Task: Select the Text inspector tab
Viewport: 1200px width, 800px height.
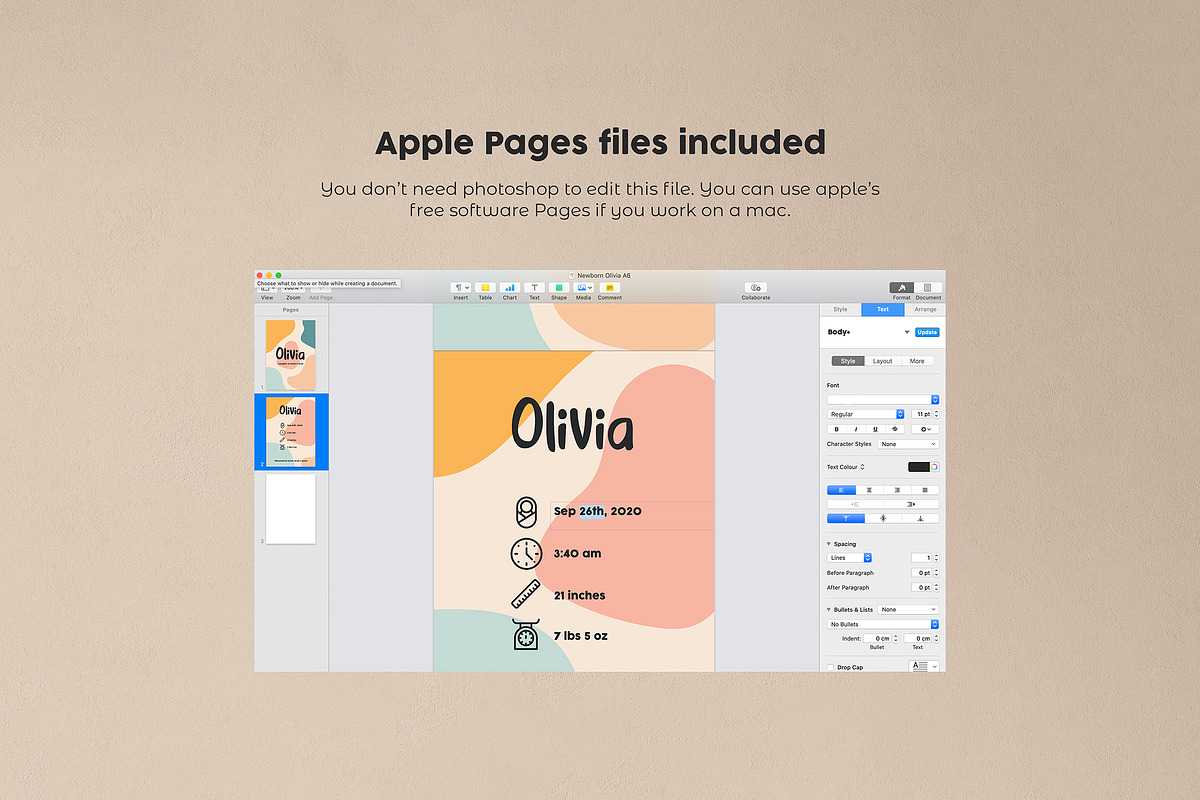Action: [x=882, y=310]
